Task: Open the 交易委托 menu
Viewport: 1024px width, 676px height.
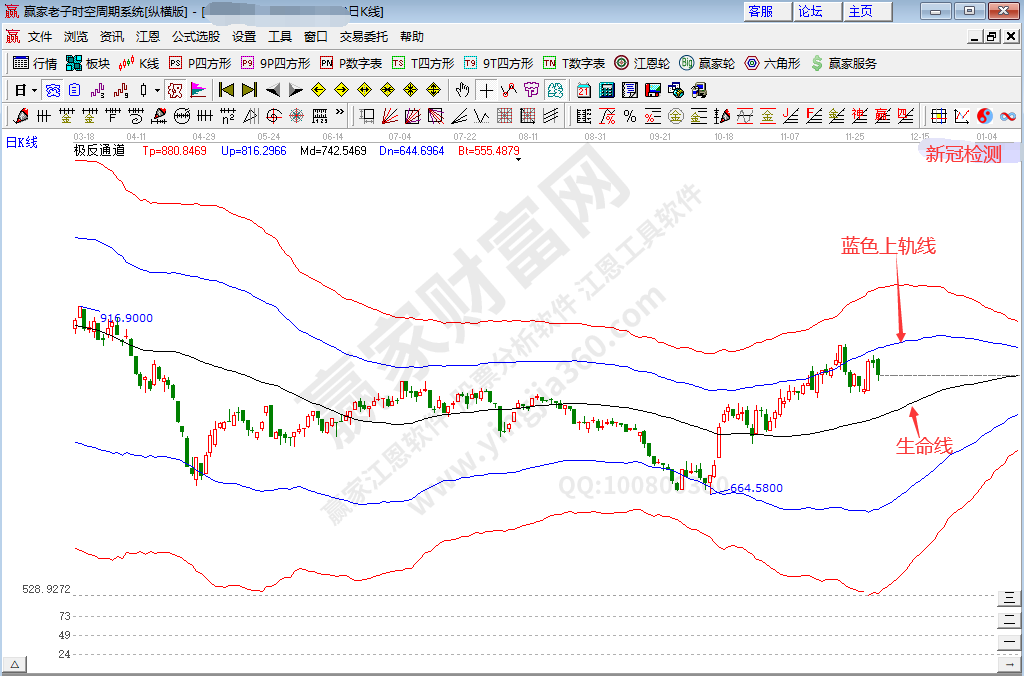Action: pos(364,36)
